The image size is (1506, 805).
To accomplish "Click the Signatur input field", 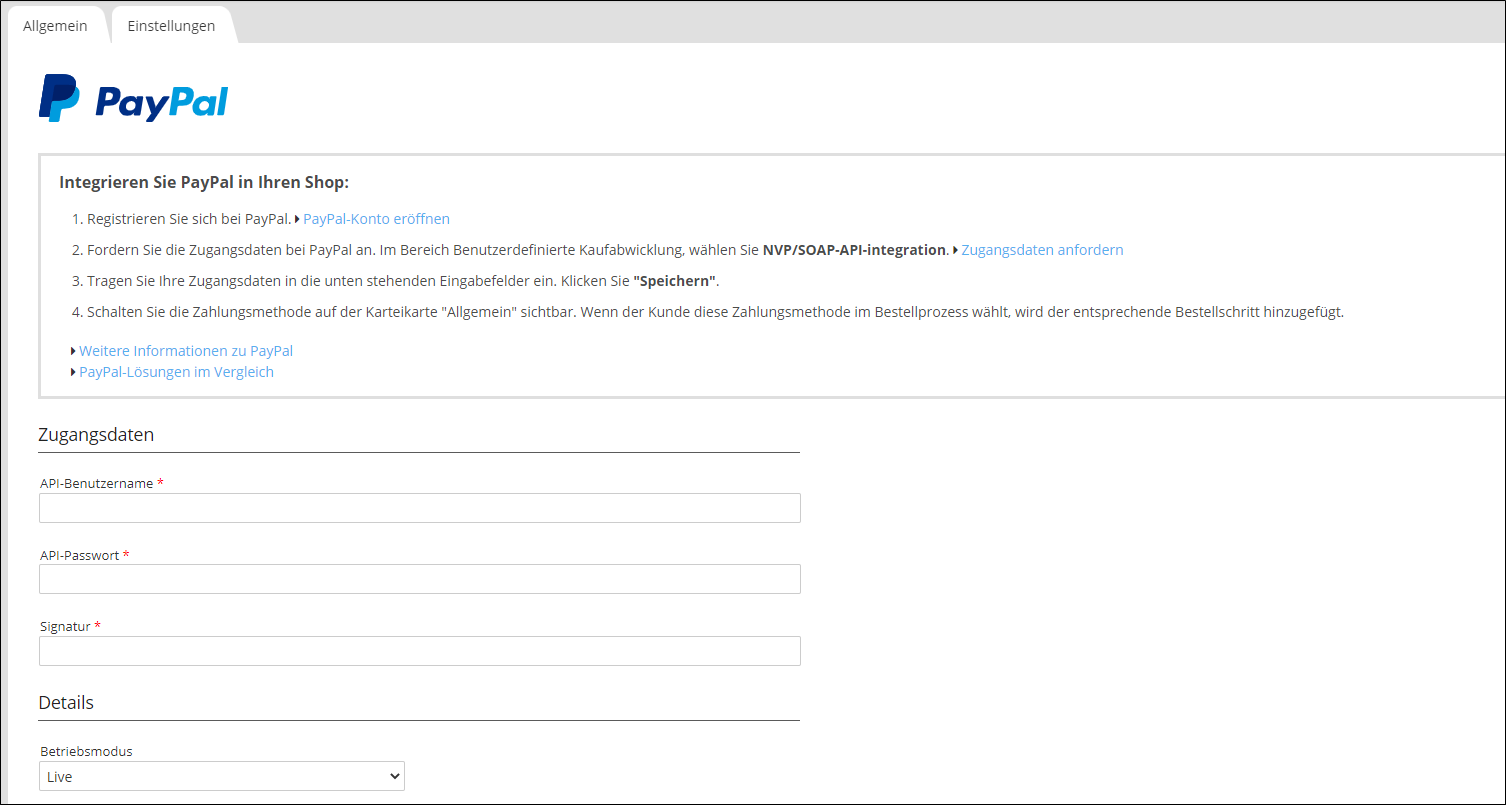I will (419, 650).
